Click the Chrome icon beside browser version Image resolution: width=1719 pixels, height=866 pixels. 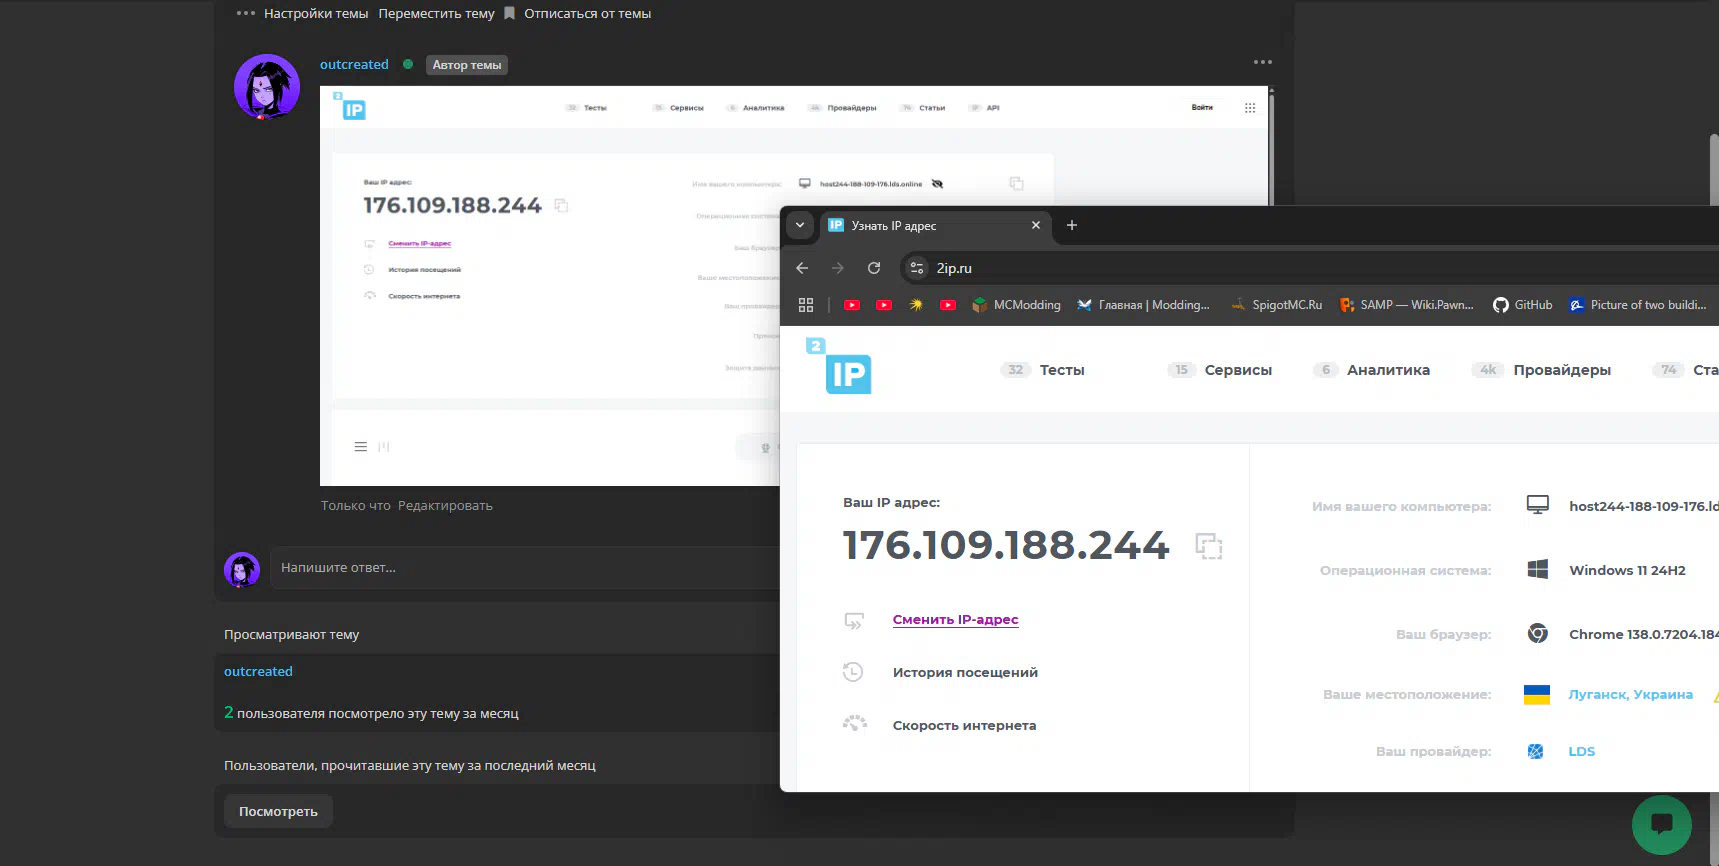click(1538, 633)
